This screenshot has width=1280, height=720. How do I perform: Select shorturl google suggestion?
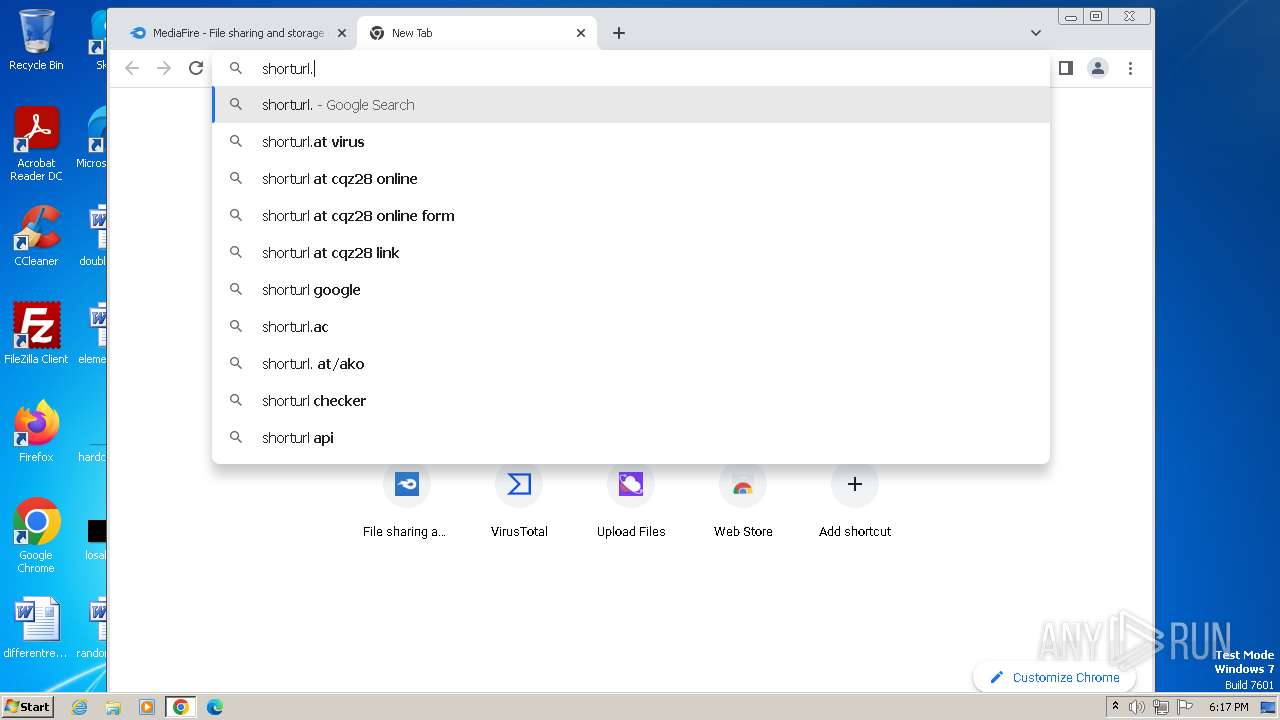tap(631, 290)
